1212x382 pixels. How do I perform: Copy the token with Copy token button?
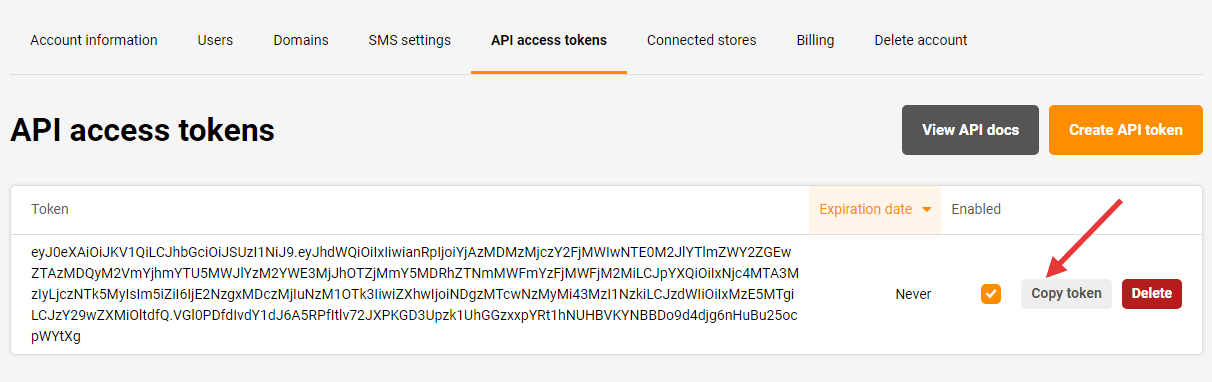(x=1066, y=294)
